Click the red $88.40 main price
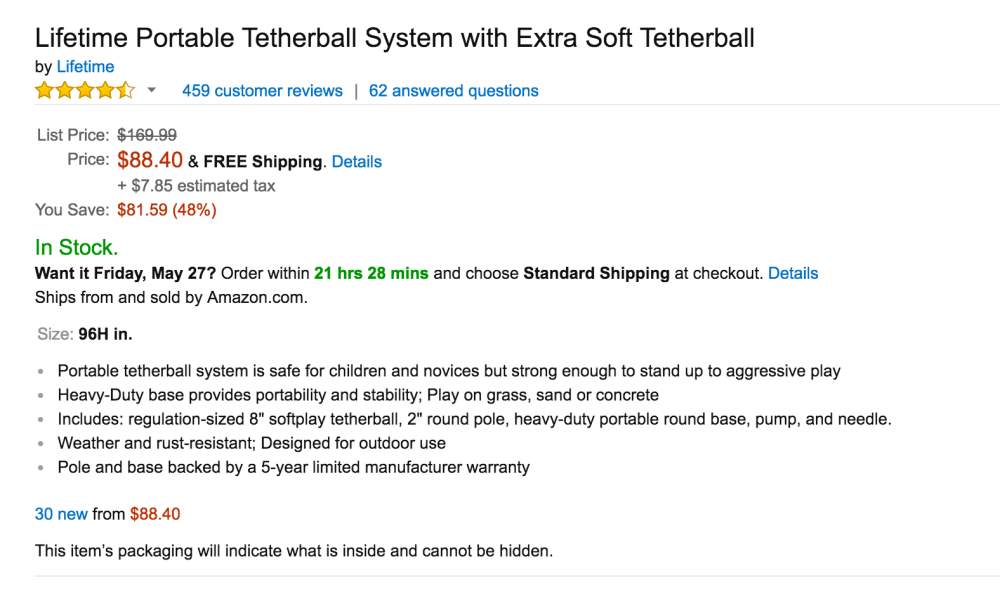The image size is (1000, 597). (150, 160)
